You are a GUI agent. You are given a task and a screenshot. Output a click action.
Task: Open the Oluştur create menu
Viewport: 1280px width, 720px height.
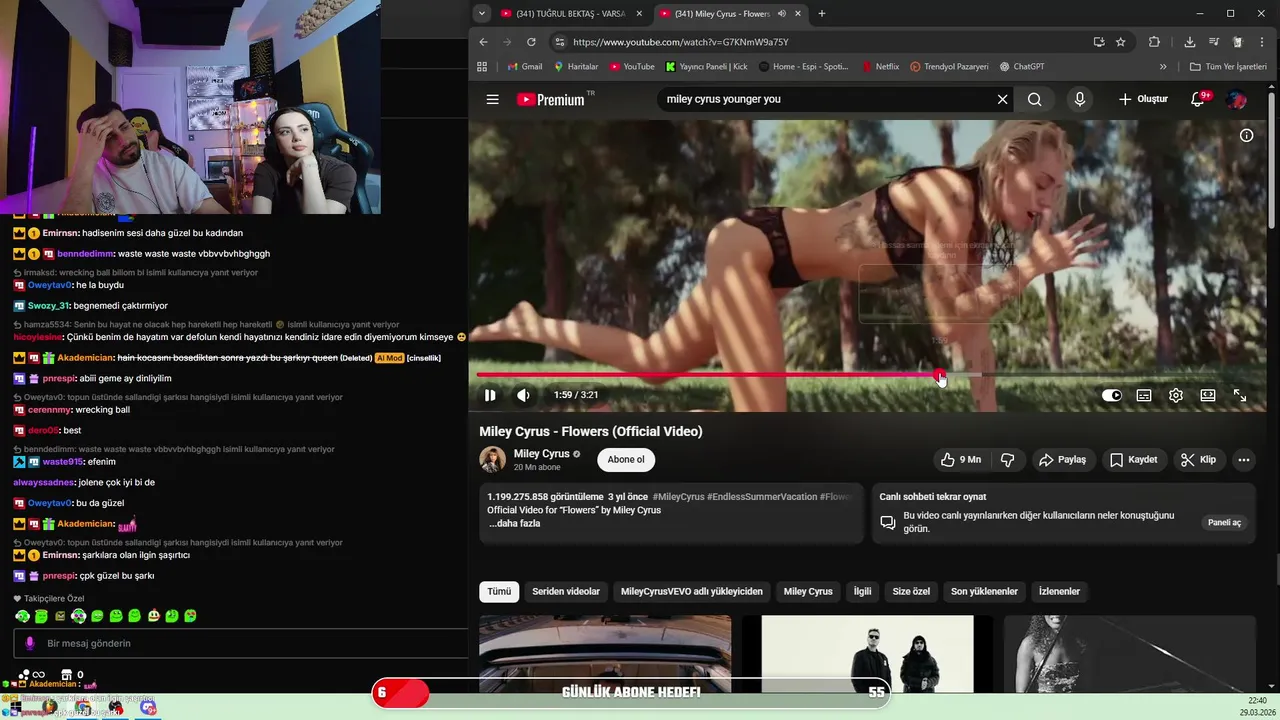coord(1143,99)
